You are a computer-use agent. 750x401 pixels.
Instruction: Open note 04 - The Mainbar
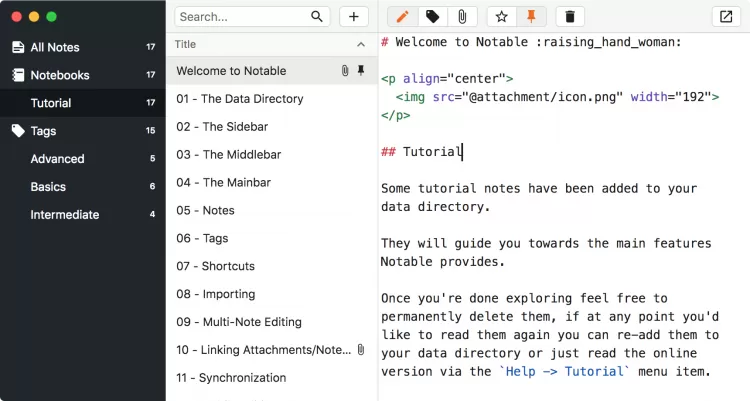point(272,182)
